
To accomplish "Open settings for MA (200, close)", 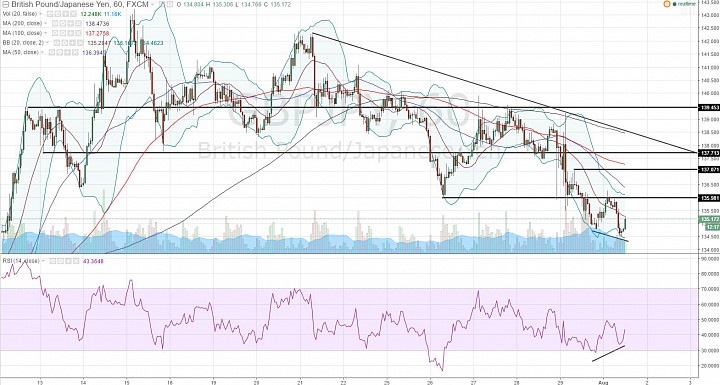I will 63,23.
